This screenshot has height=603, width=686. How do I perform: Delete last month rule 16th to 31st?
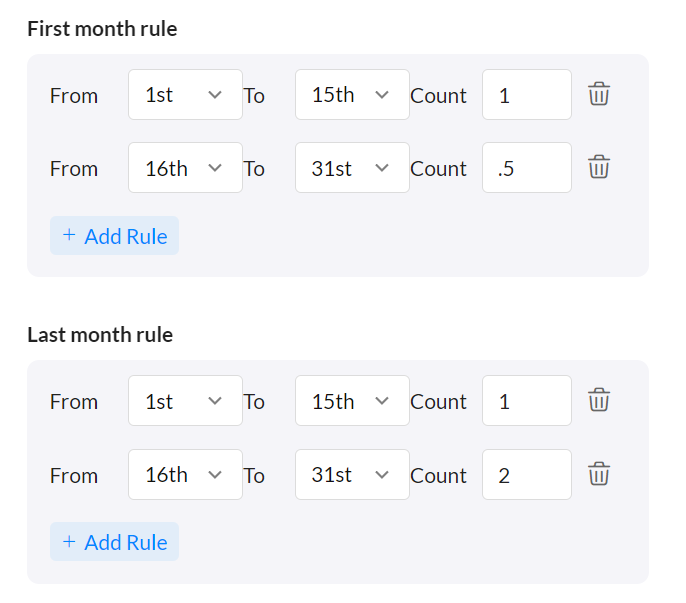pos(599,474)
